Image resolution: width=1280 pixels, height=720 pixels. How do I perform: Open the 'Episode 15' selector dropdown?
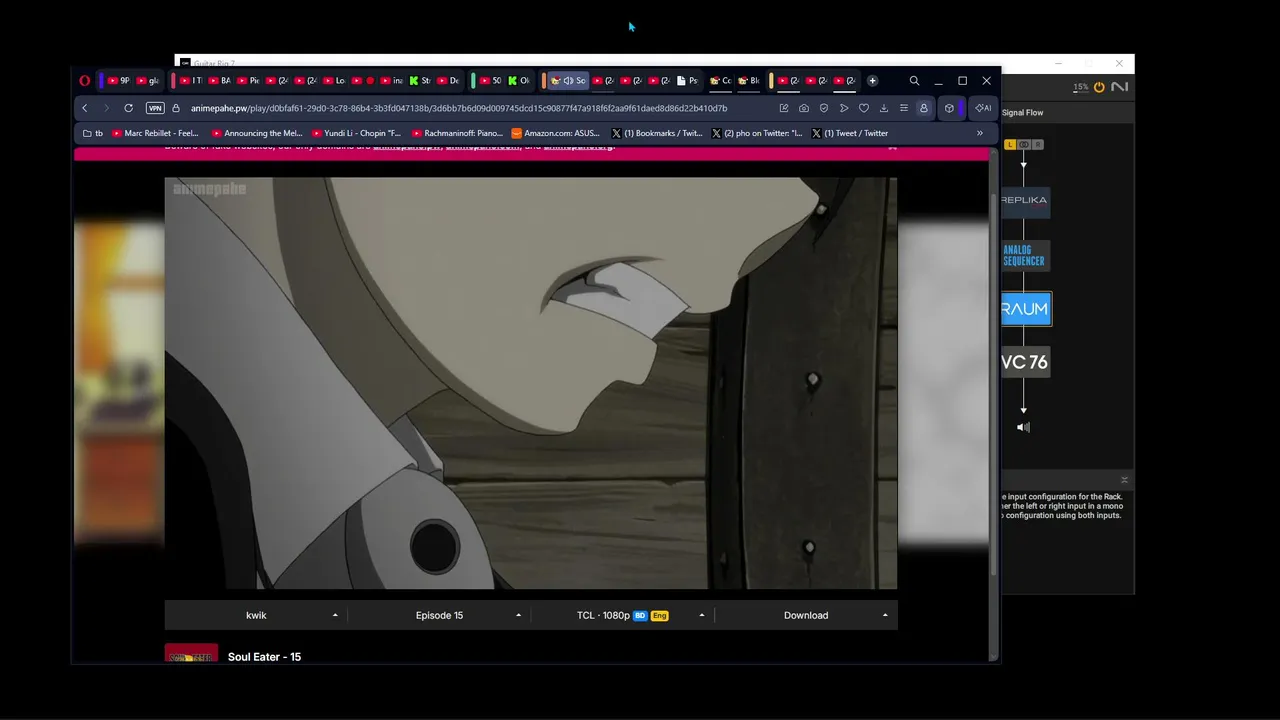pos(439,616)
